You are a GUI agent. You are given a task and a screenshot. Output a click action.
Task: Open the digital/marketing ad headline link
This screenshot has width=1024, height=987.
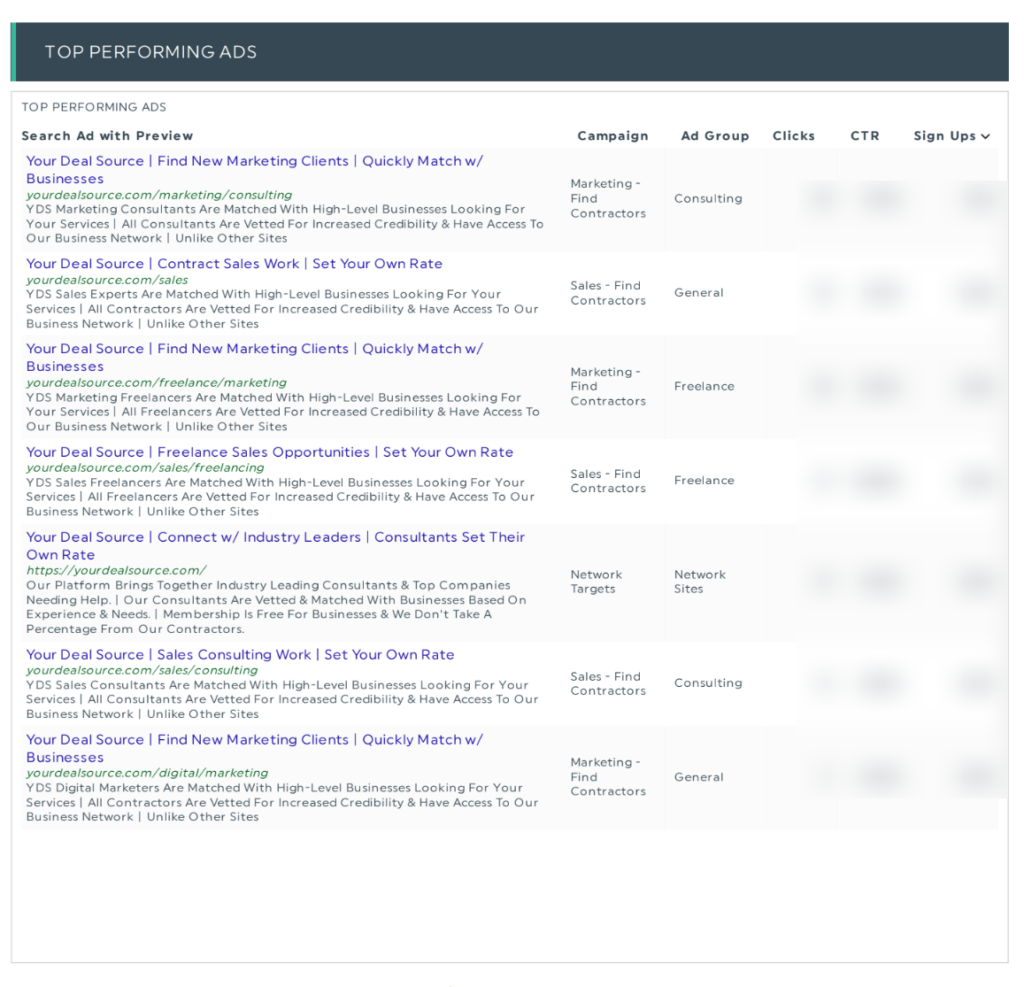255,748
